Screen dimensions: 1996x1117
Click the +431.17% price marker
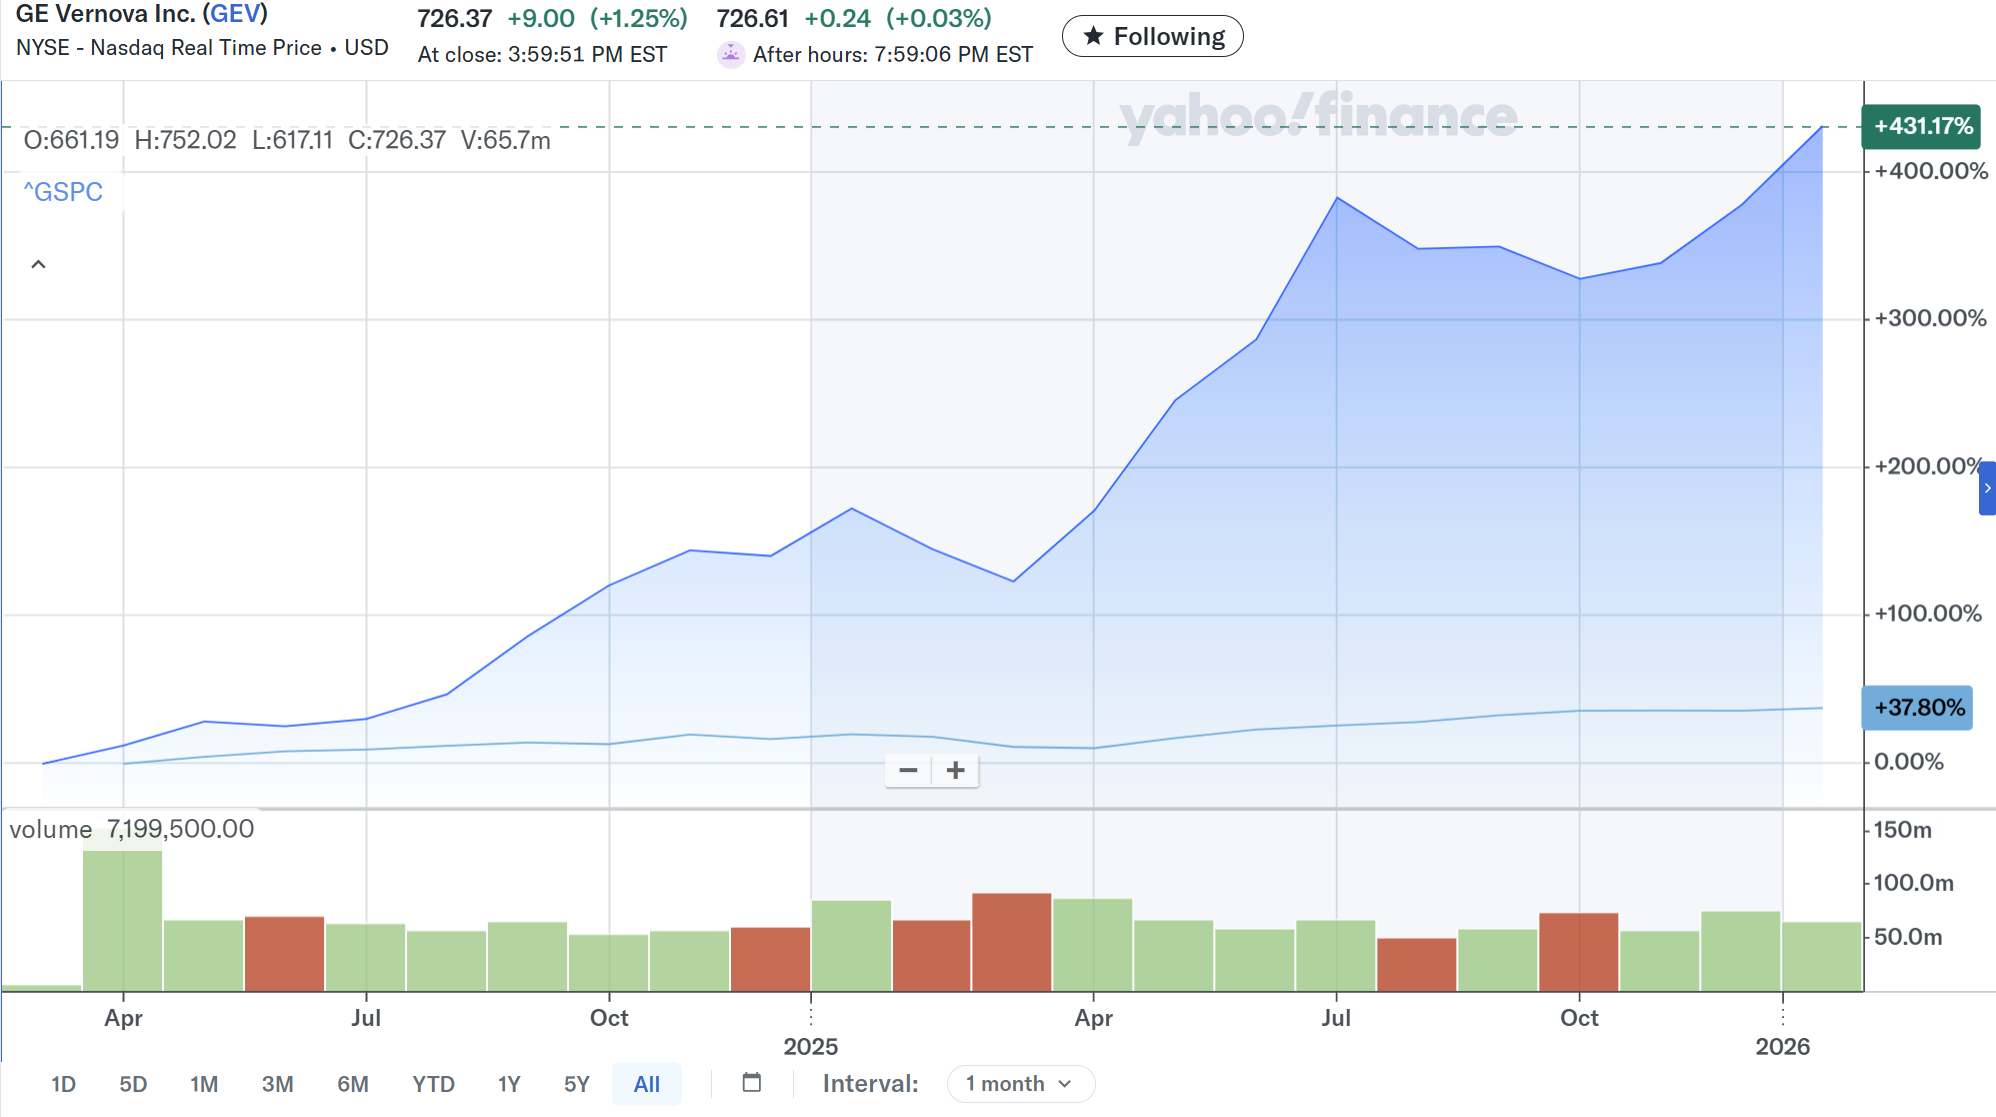pyautogui.click(x=1921, y=126)
